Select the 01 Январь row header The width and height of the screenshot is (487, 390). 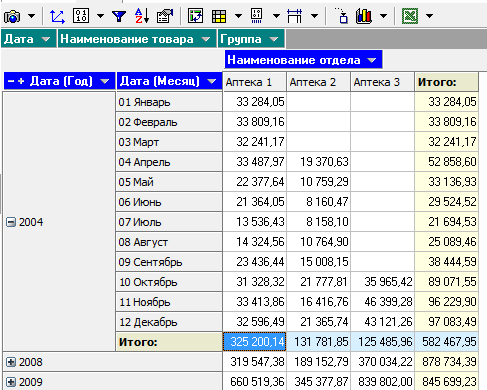pos(169,102)
